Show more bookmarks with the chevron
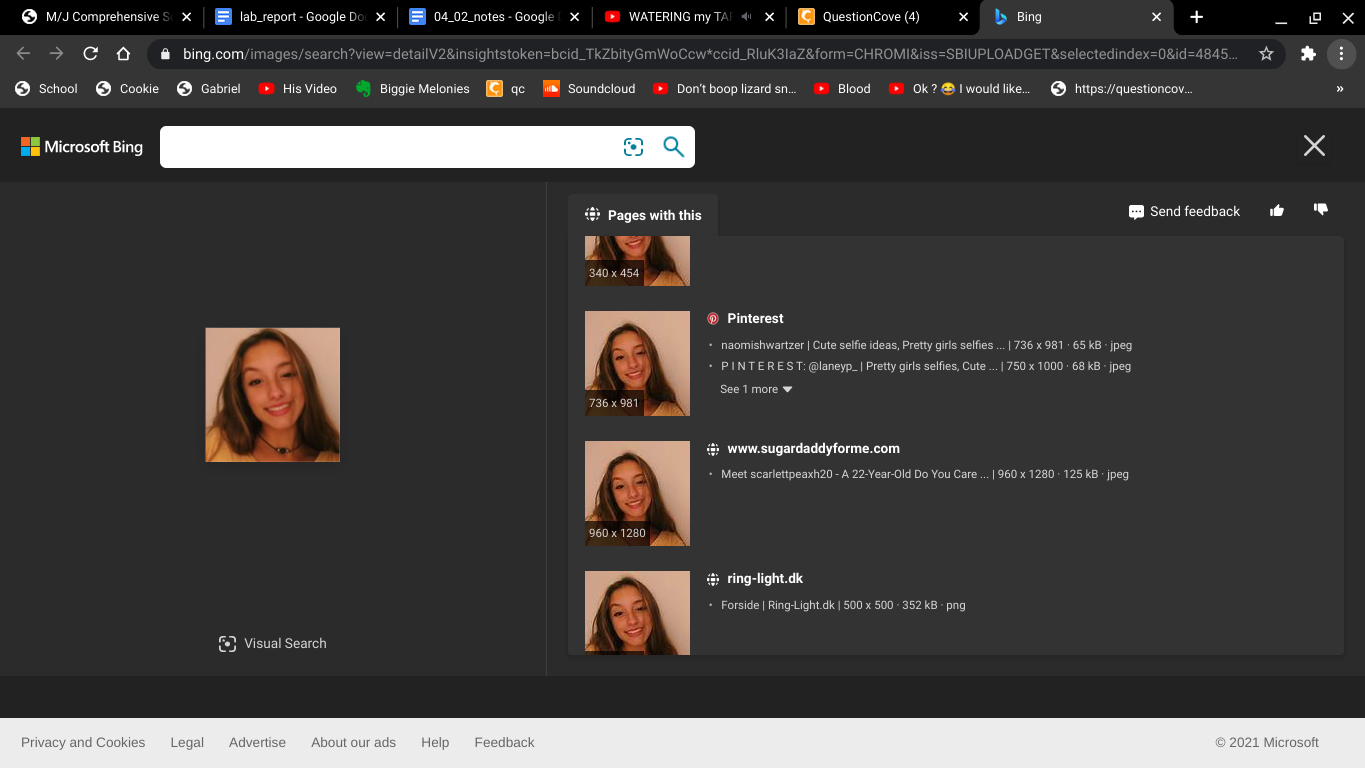This screenshot has width=1365, height=768. [x=1340, y=89]
